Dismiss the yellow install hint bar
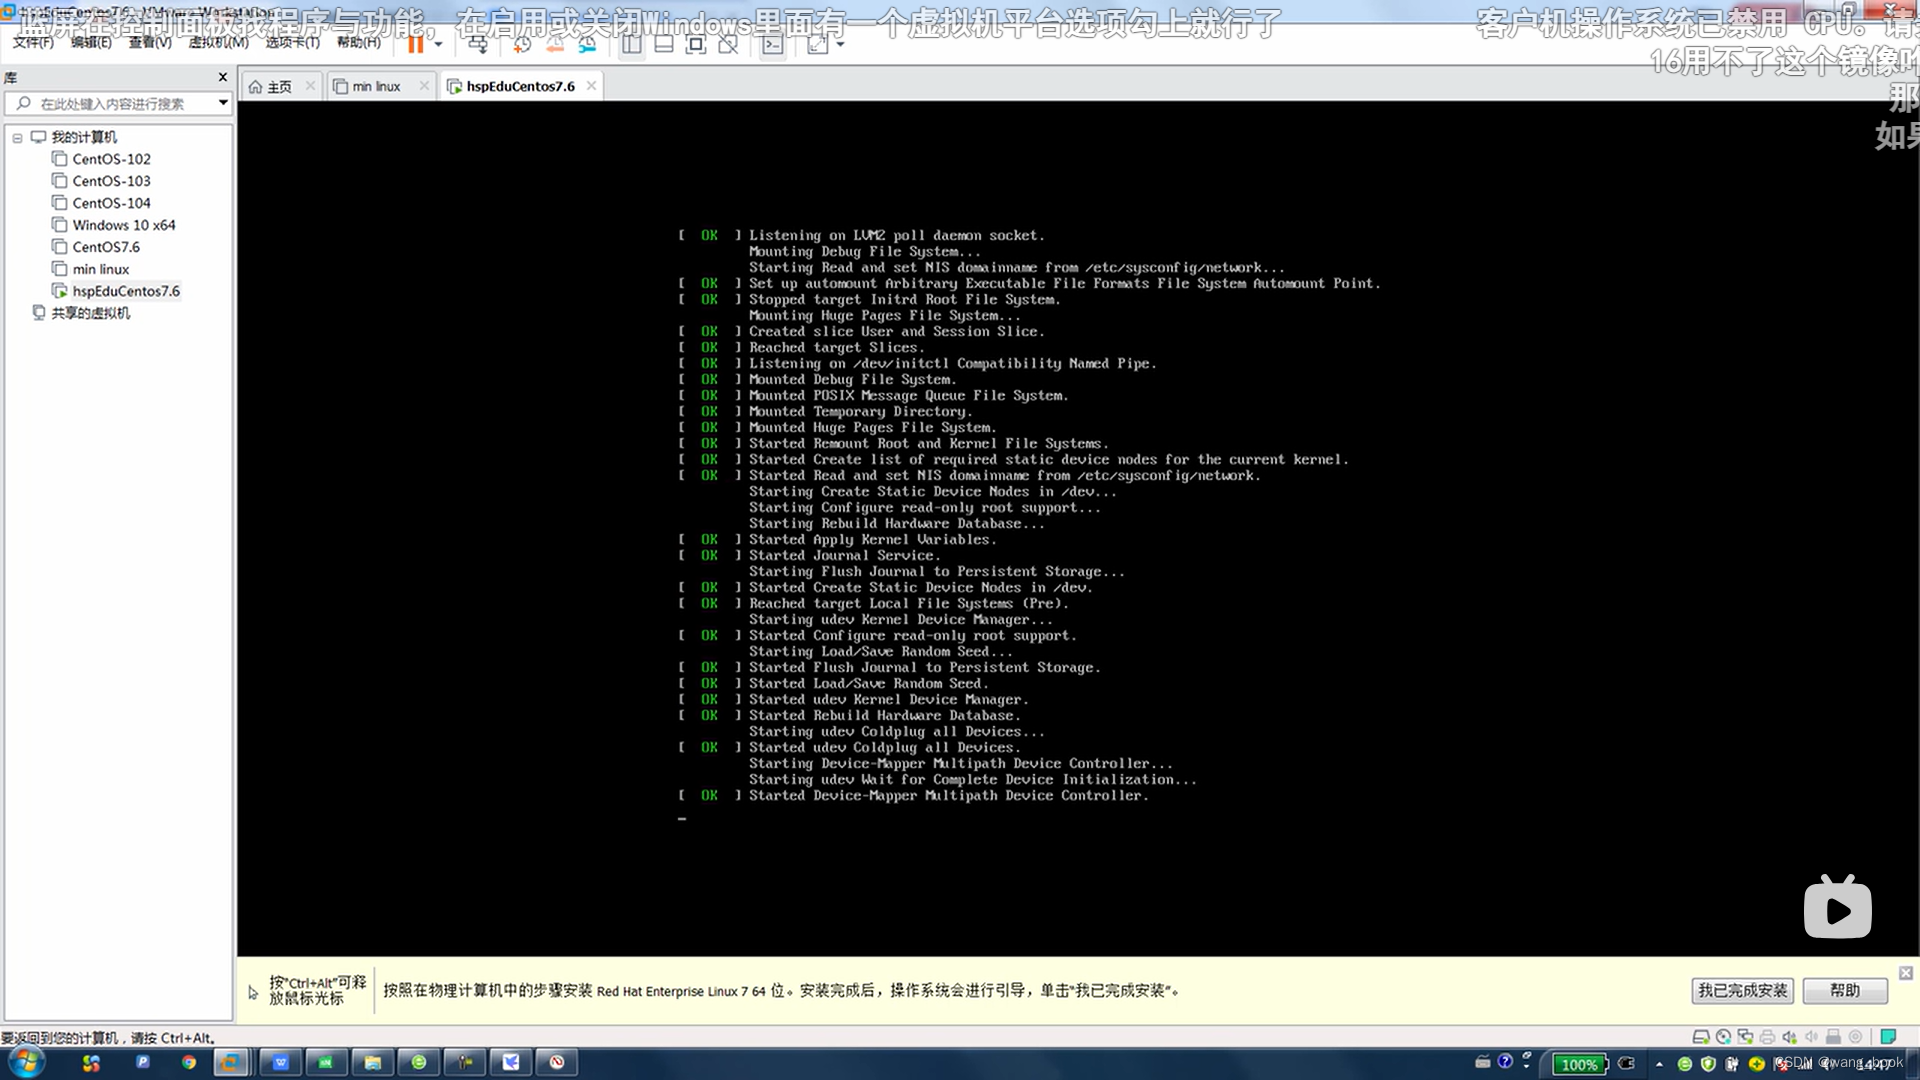 tap(1906, 973)
